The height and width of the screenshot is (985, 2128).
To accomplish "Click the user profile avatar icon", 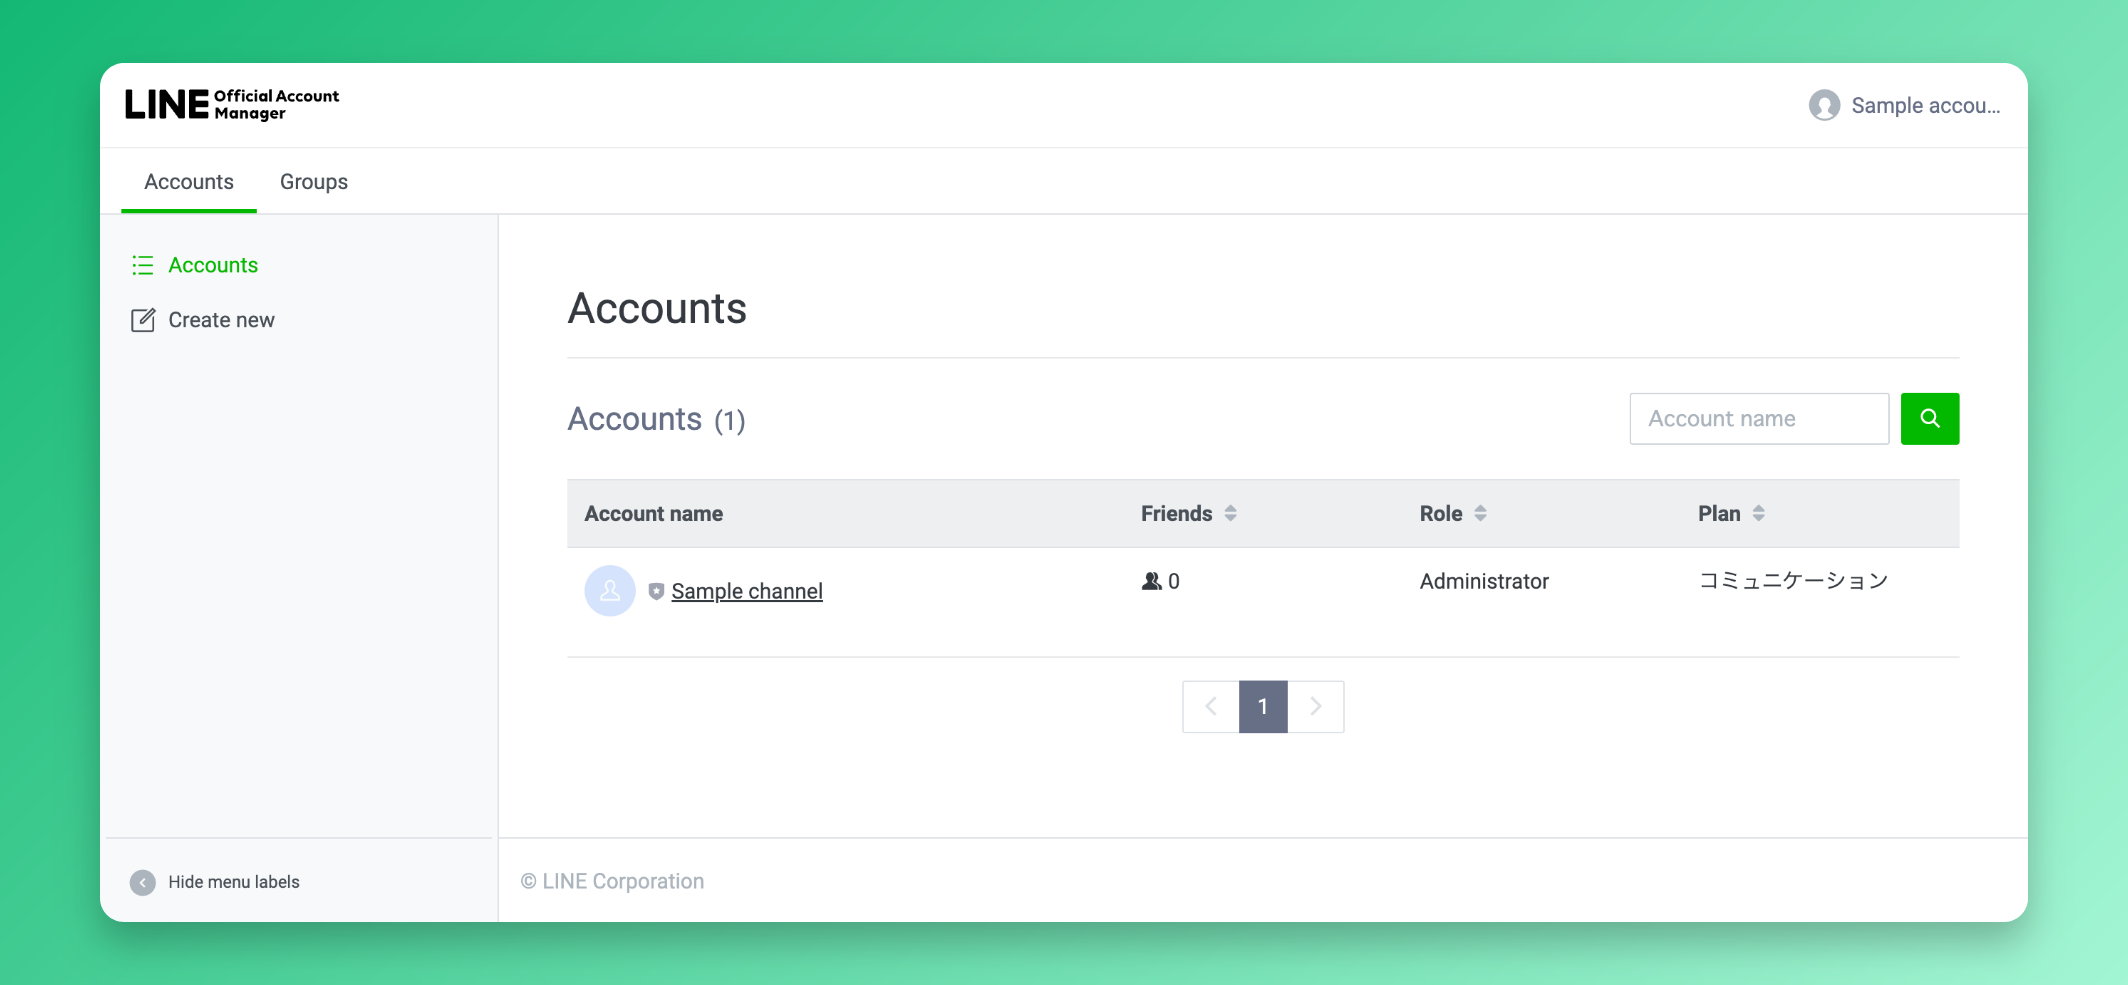I will click(x=1824, y=106).
